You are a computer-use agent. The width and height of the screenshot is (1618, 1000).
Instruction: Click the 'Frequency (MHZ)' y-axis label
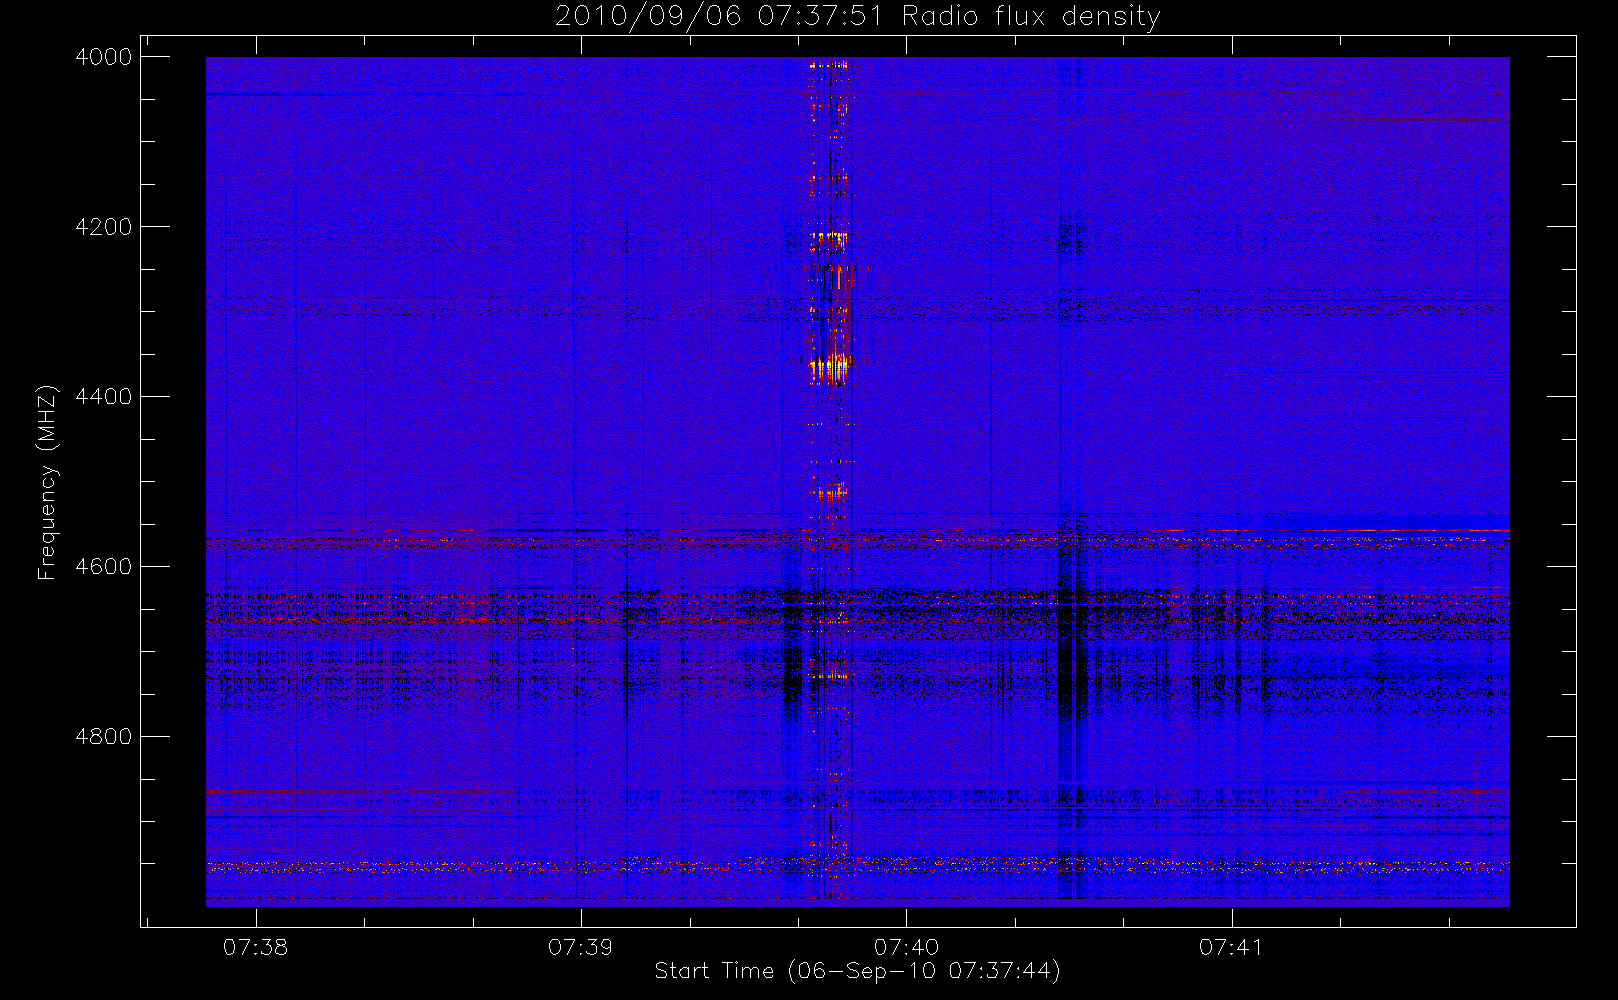click(47, 482)
